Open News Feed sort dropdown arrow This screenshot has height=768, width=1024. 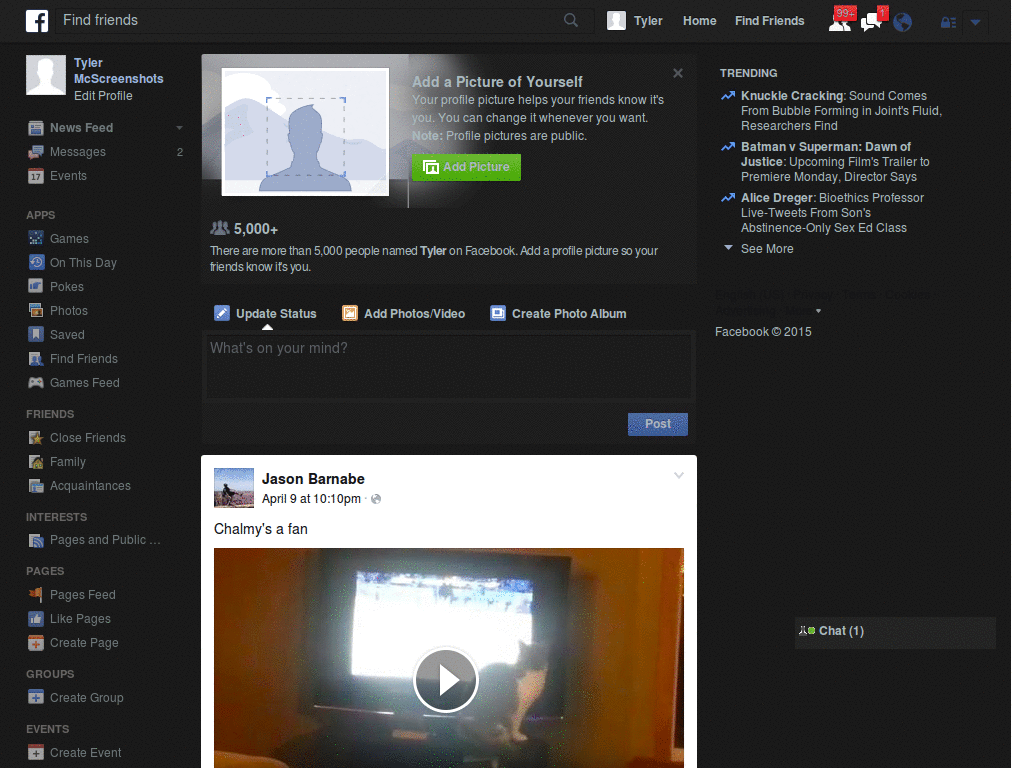coord(179,128)
